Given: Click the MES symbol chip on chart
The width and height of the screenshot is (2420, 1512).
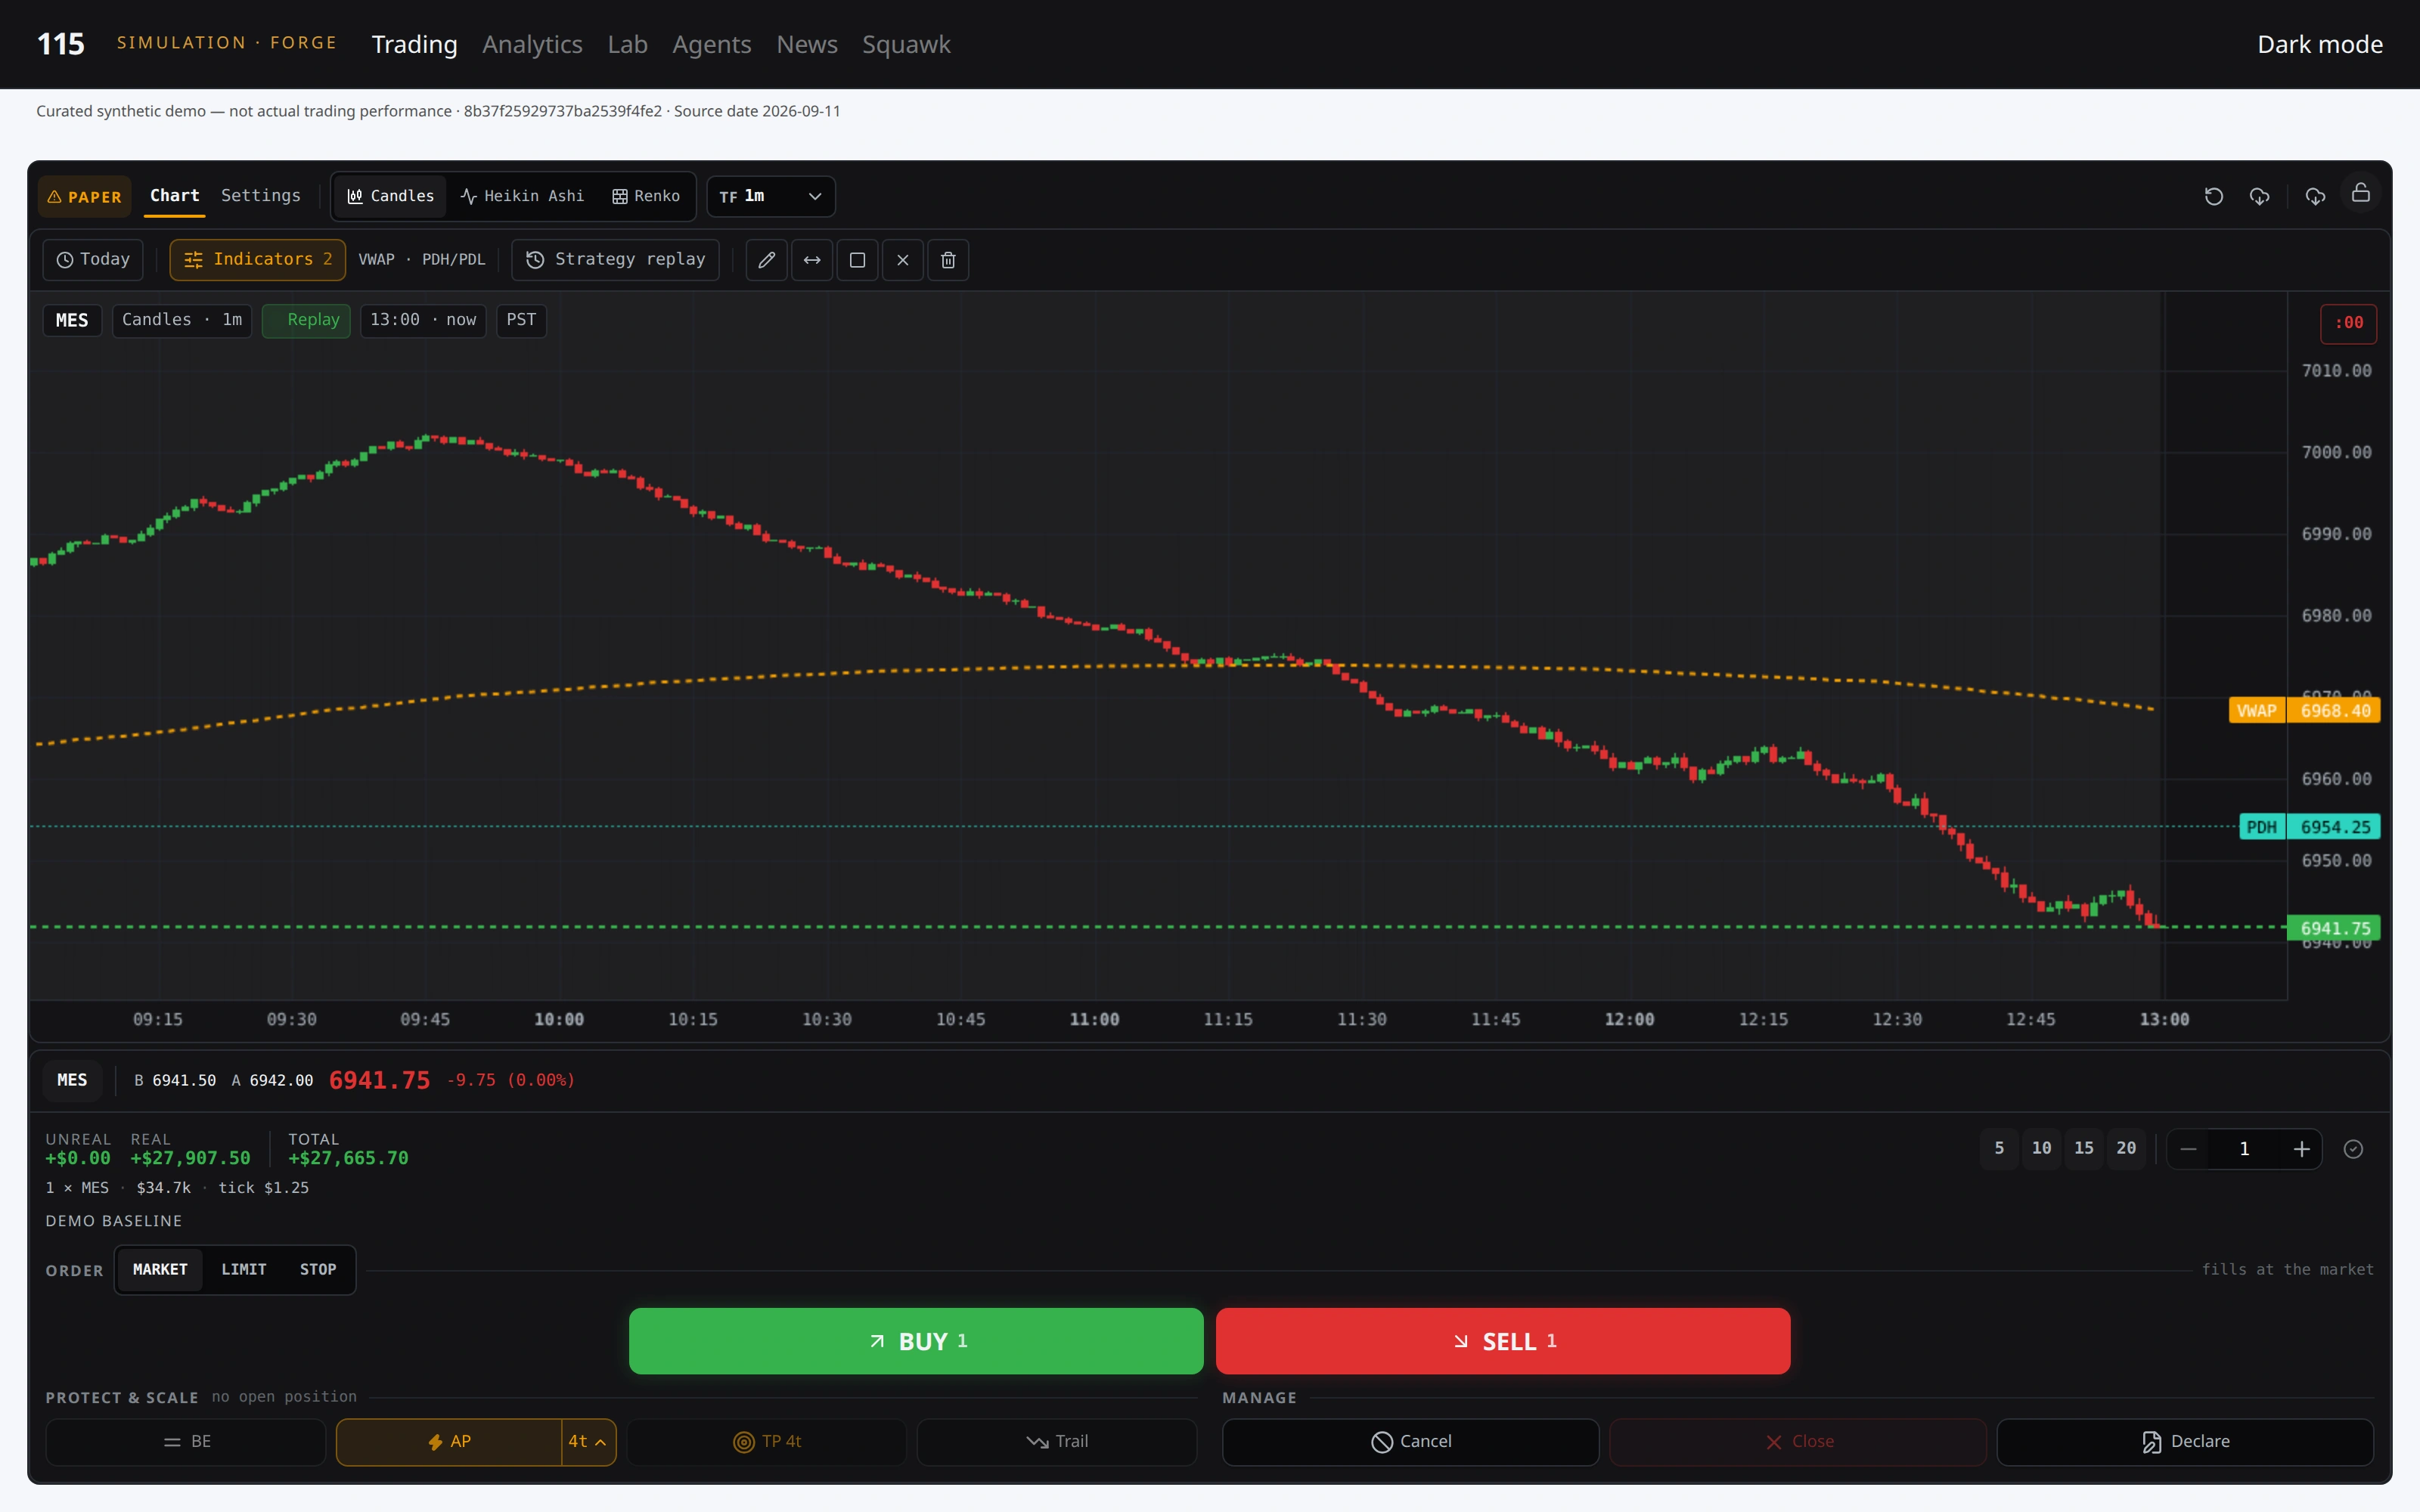Looking at the screenshot, I should pos(72,321).
